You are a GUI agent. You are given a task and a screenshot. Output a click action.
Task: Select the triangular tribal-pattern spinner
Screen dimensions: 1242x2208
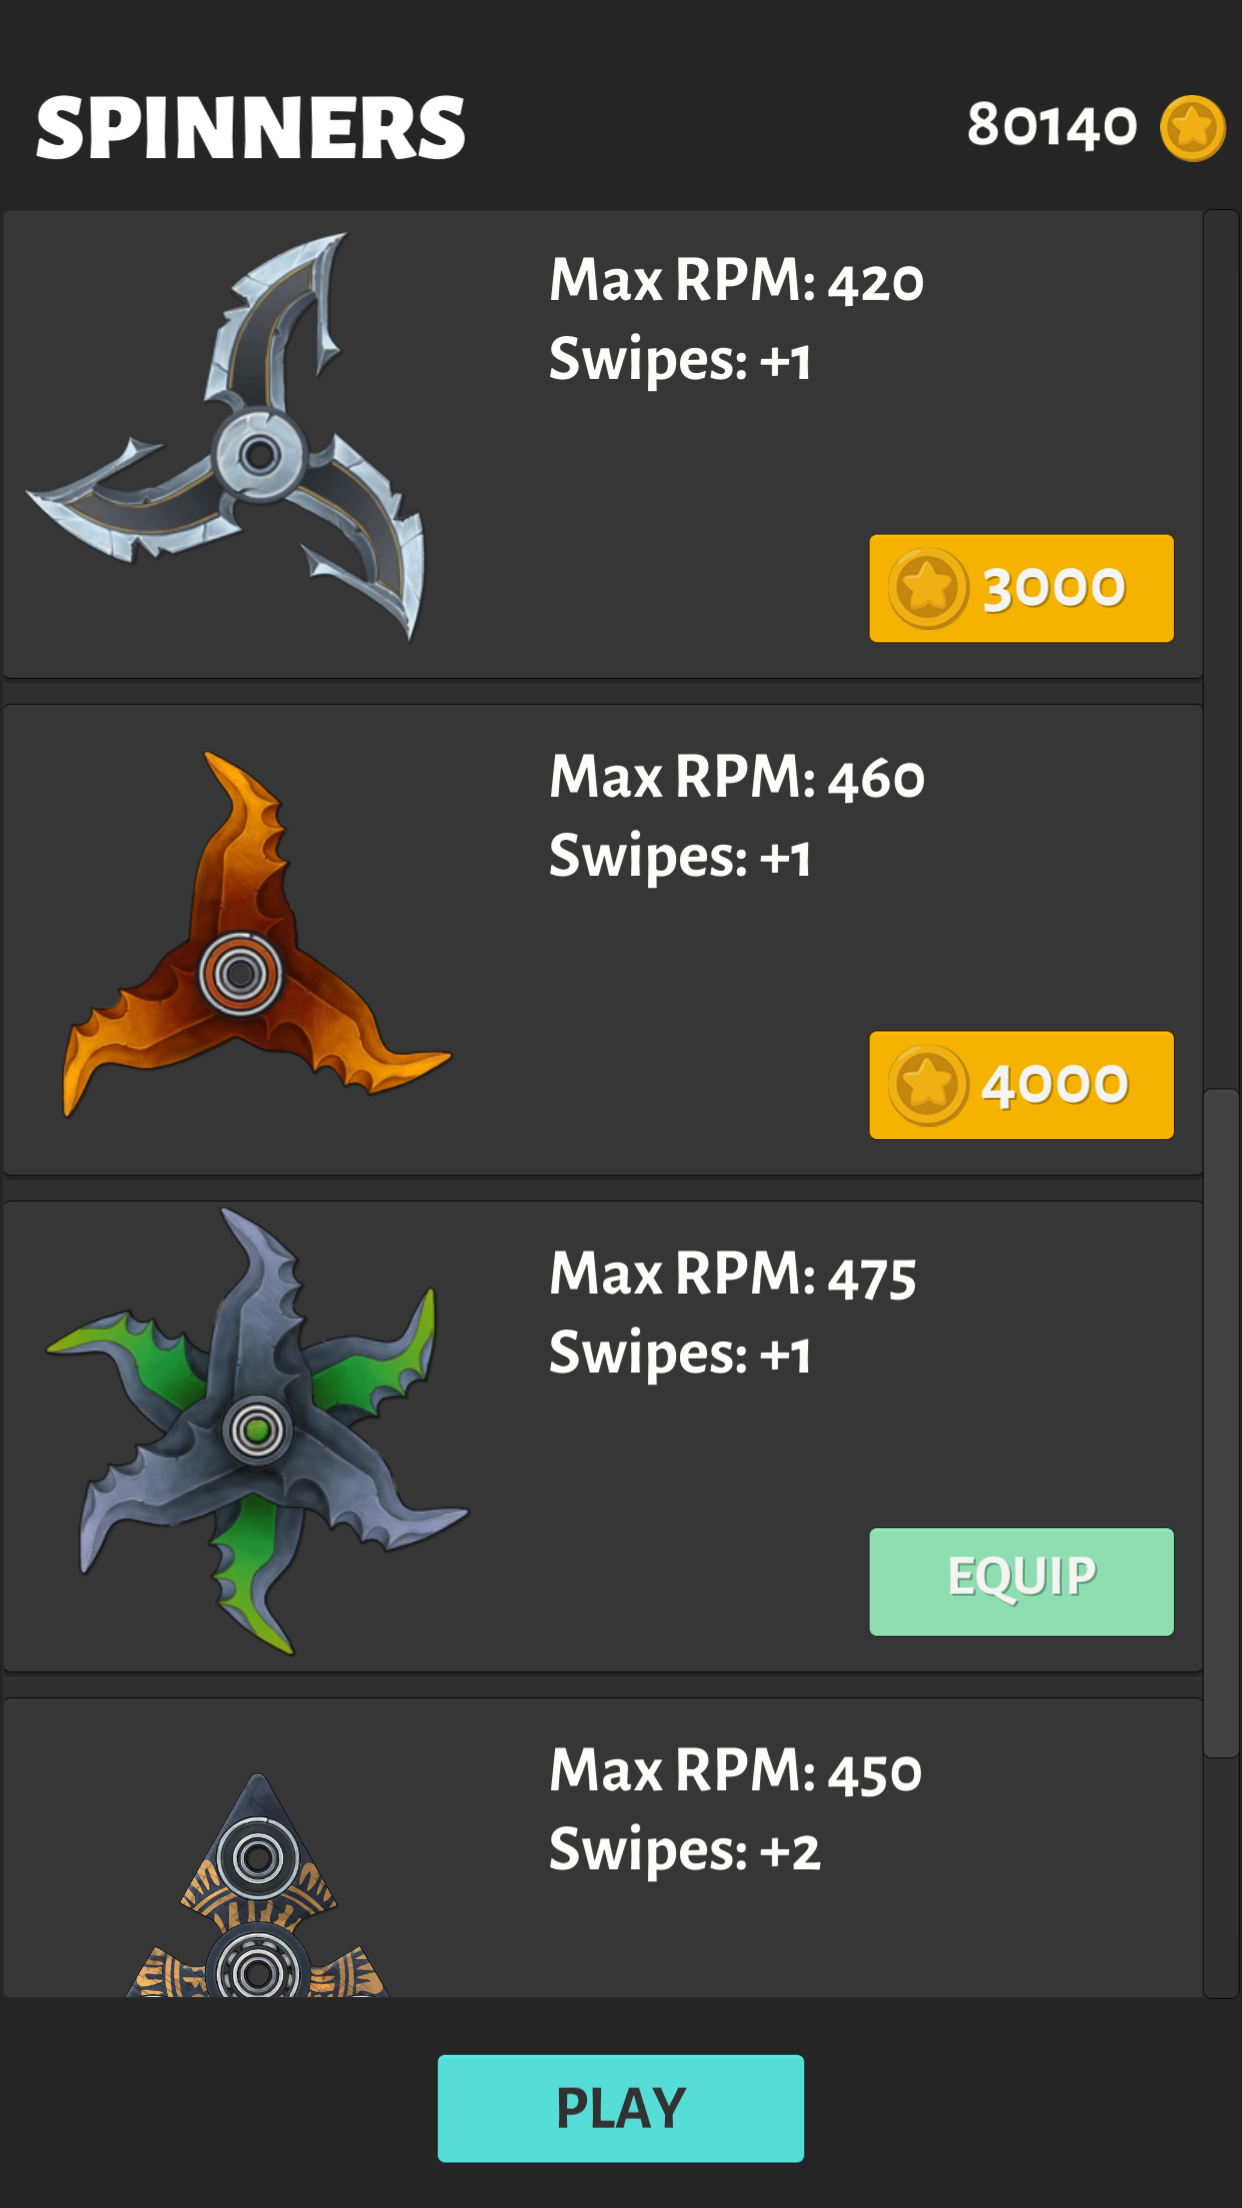(x=257, y=1885)
